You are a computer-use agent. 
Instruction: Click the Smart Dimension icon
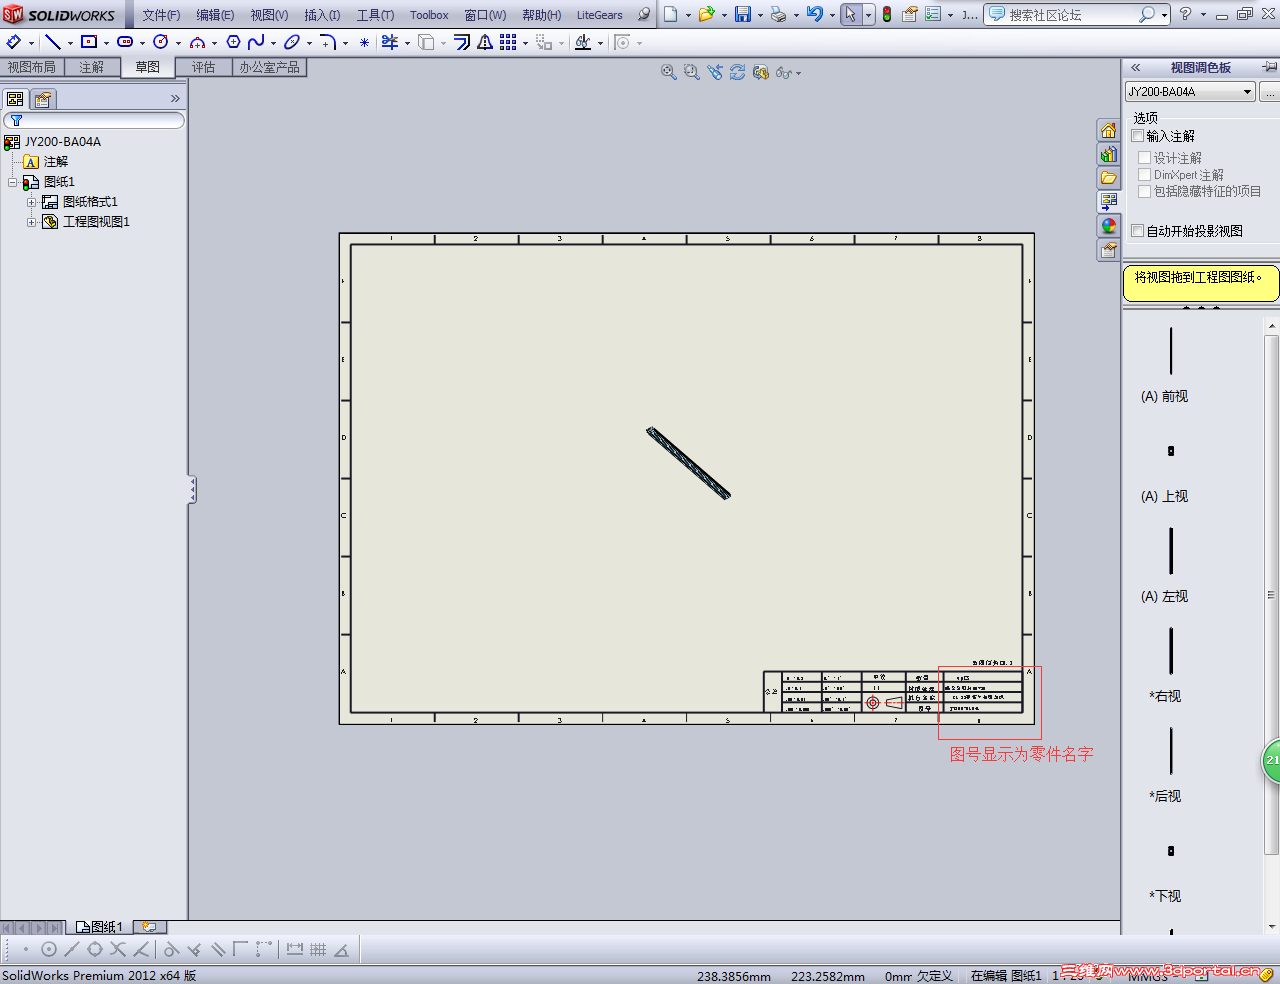pyautogui.click(x=14, y=42)
